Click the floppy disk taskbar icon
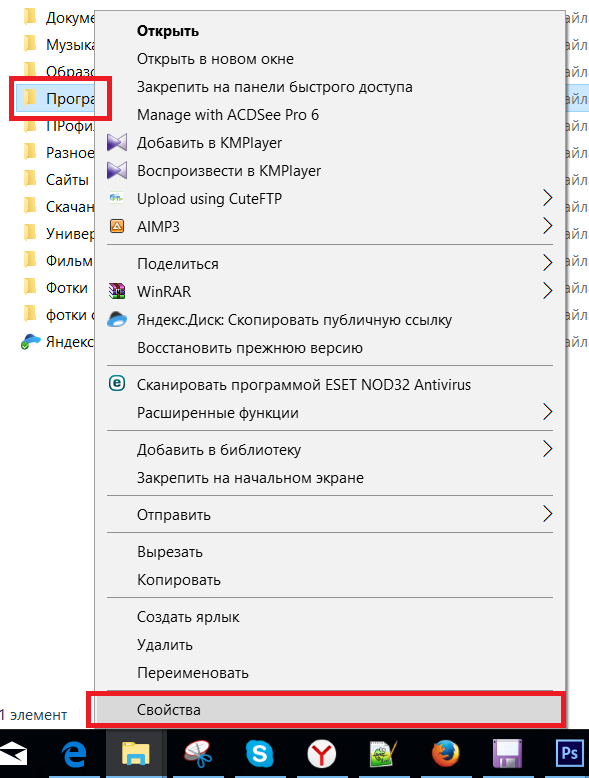Viewport: 589px width, 778px height. 507,754
